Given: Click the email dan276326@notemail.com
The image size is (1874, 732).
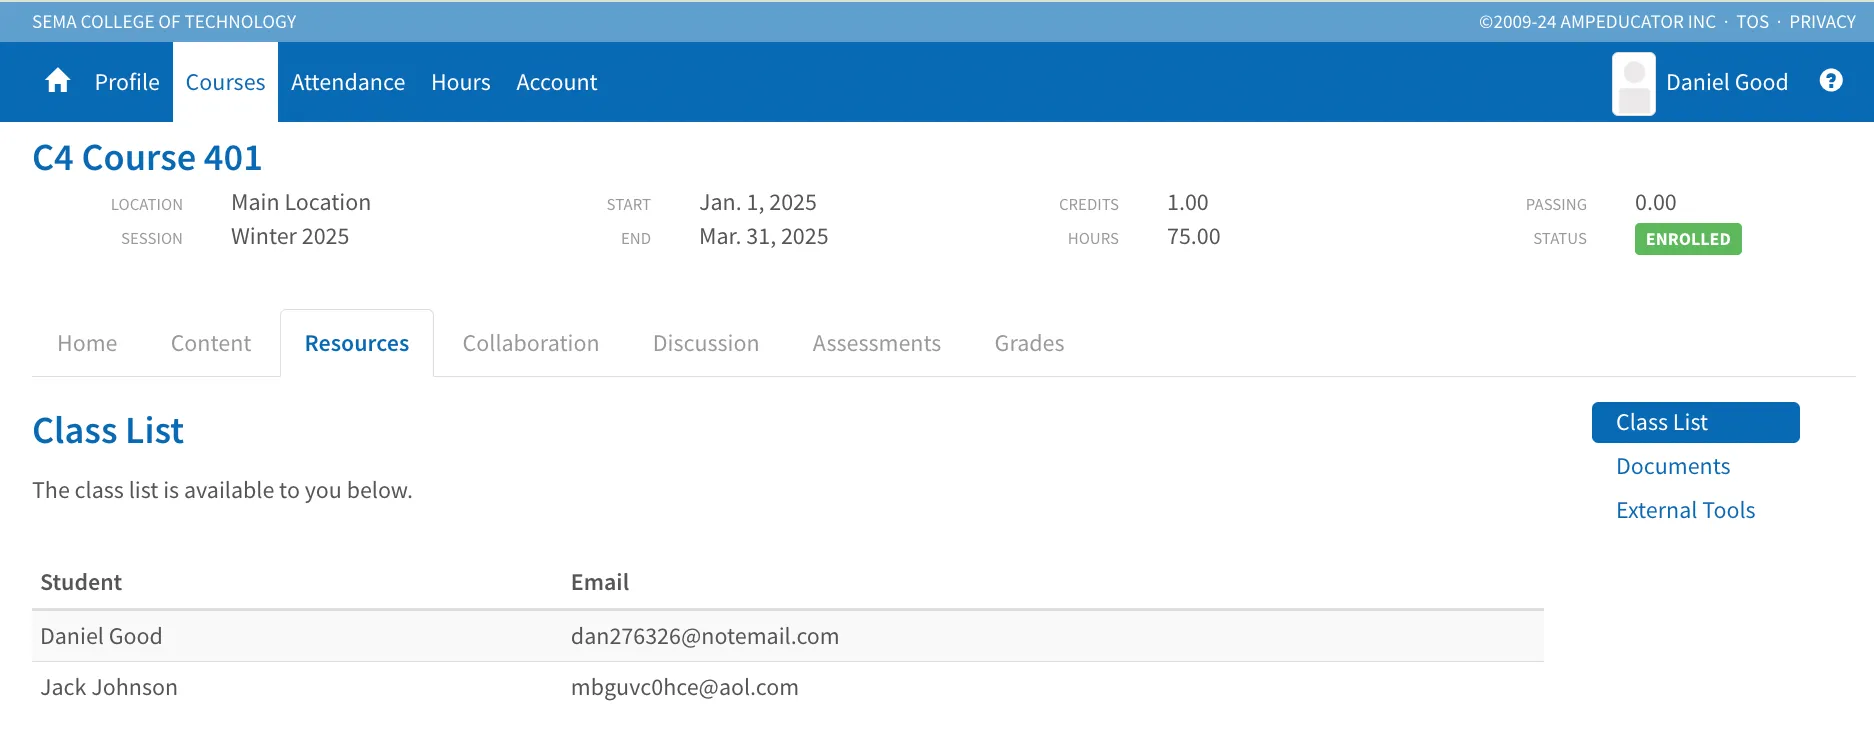Looking at the screenshot, I should 705,636.
